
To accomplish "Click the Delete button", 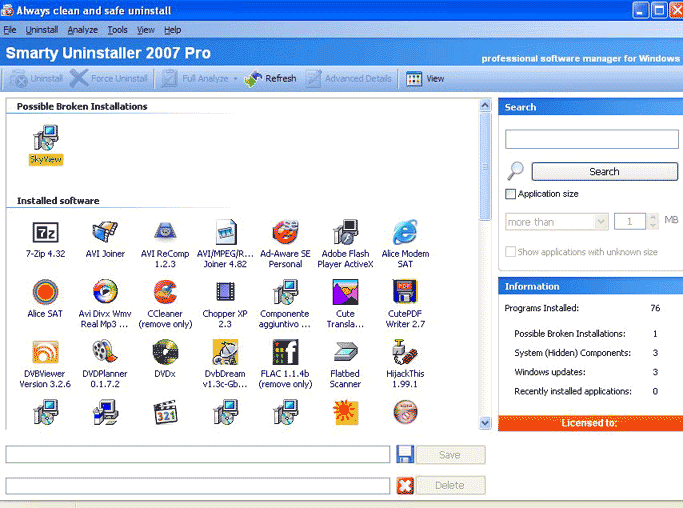I will click(x=449, y=486).
